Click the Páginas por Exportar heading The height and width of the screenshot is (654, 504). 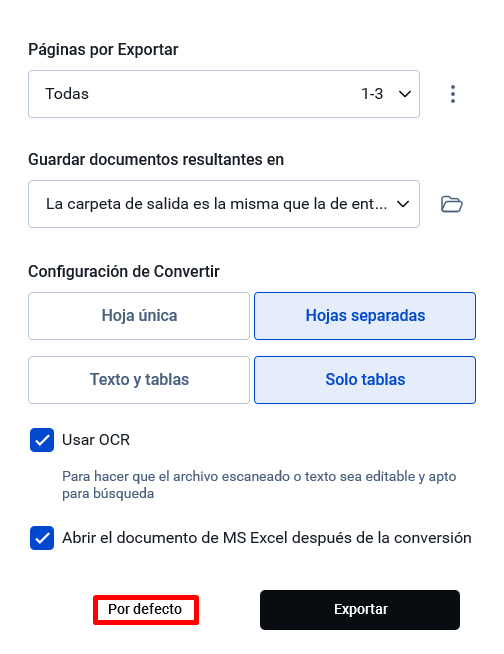tap(103, 50)
